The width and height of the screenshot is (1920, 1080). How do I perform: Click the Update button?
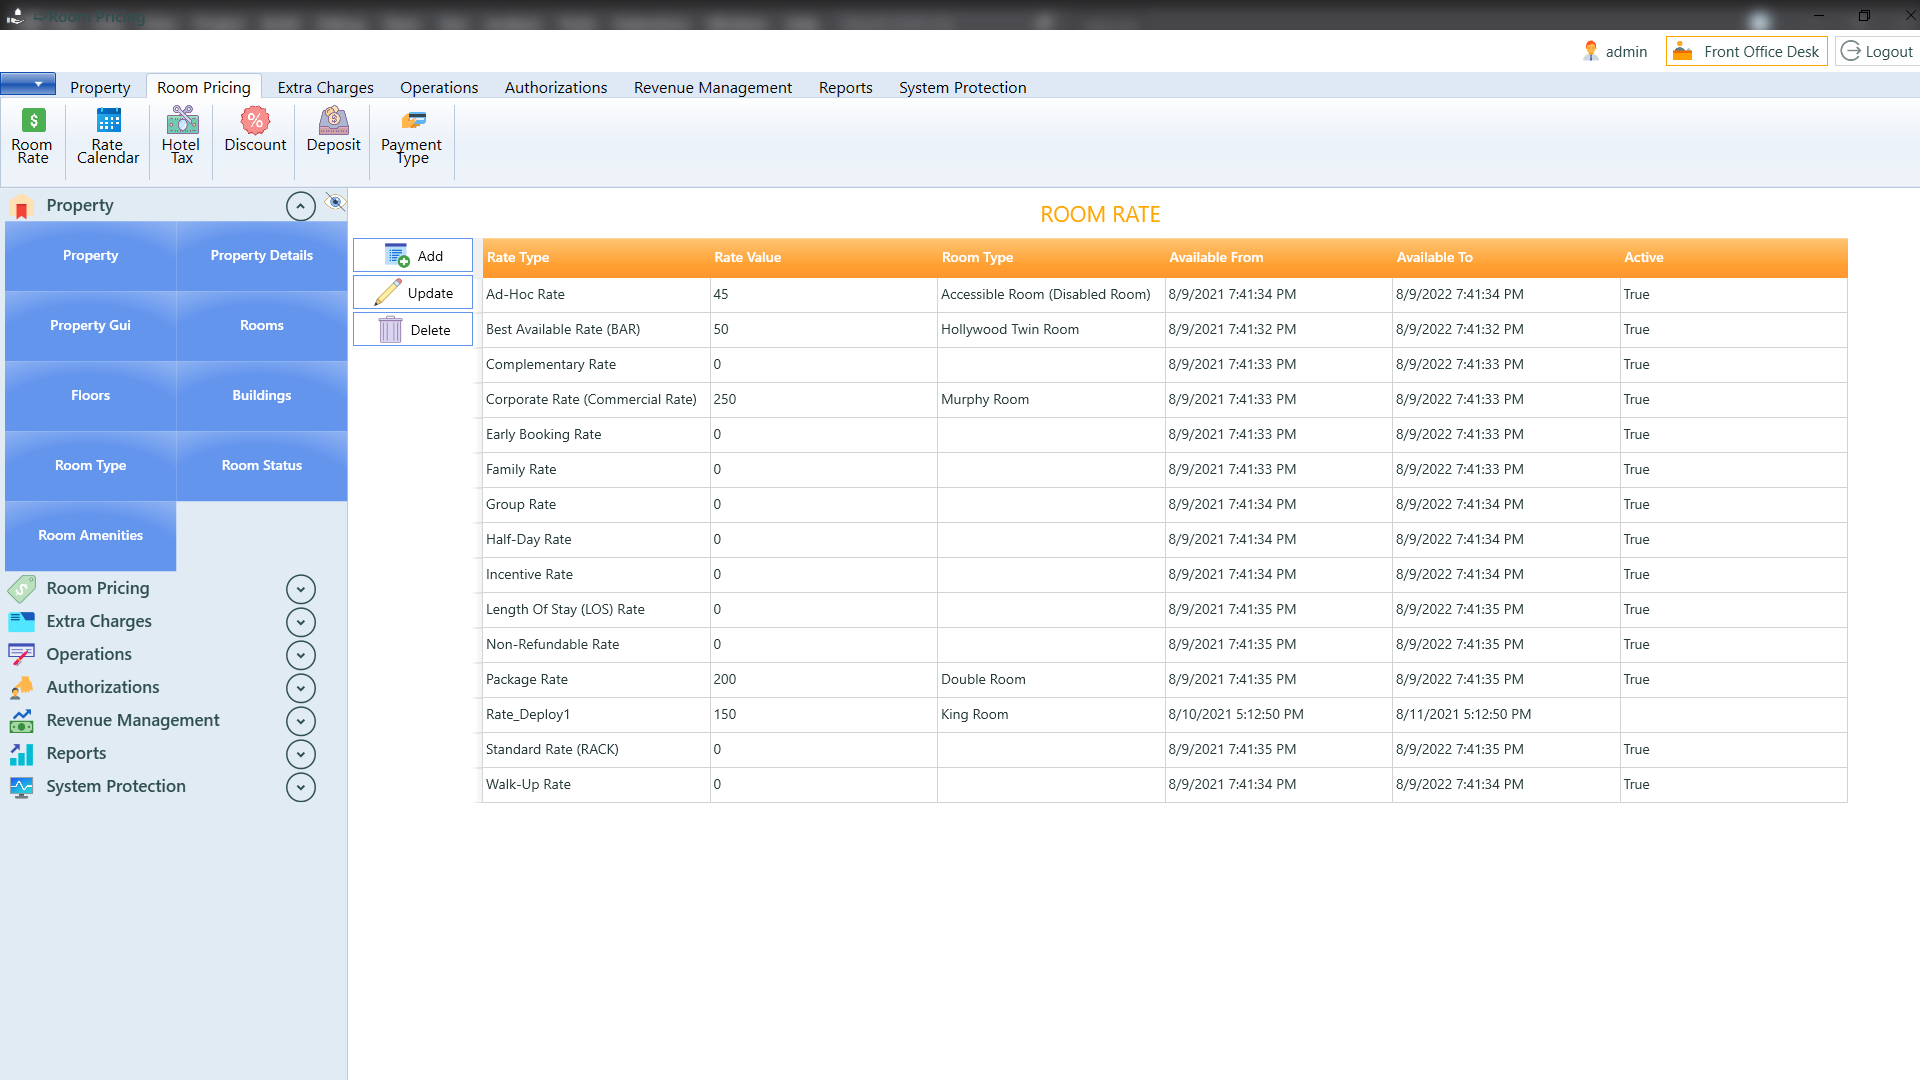click(413, 293)
